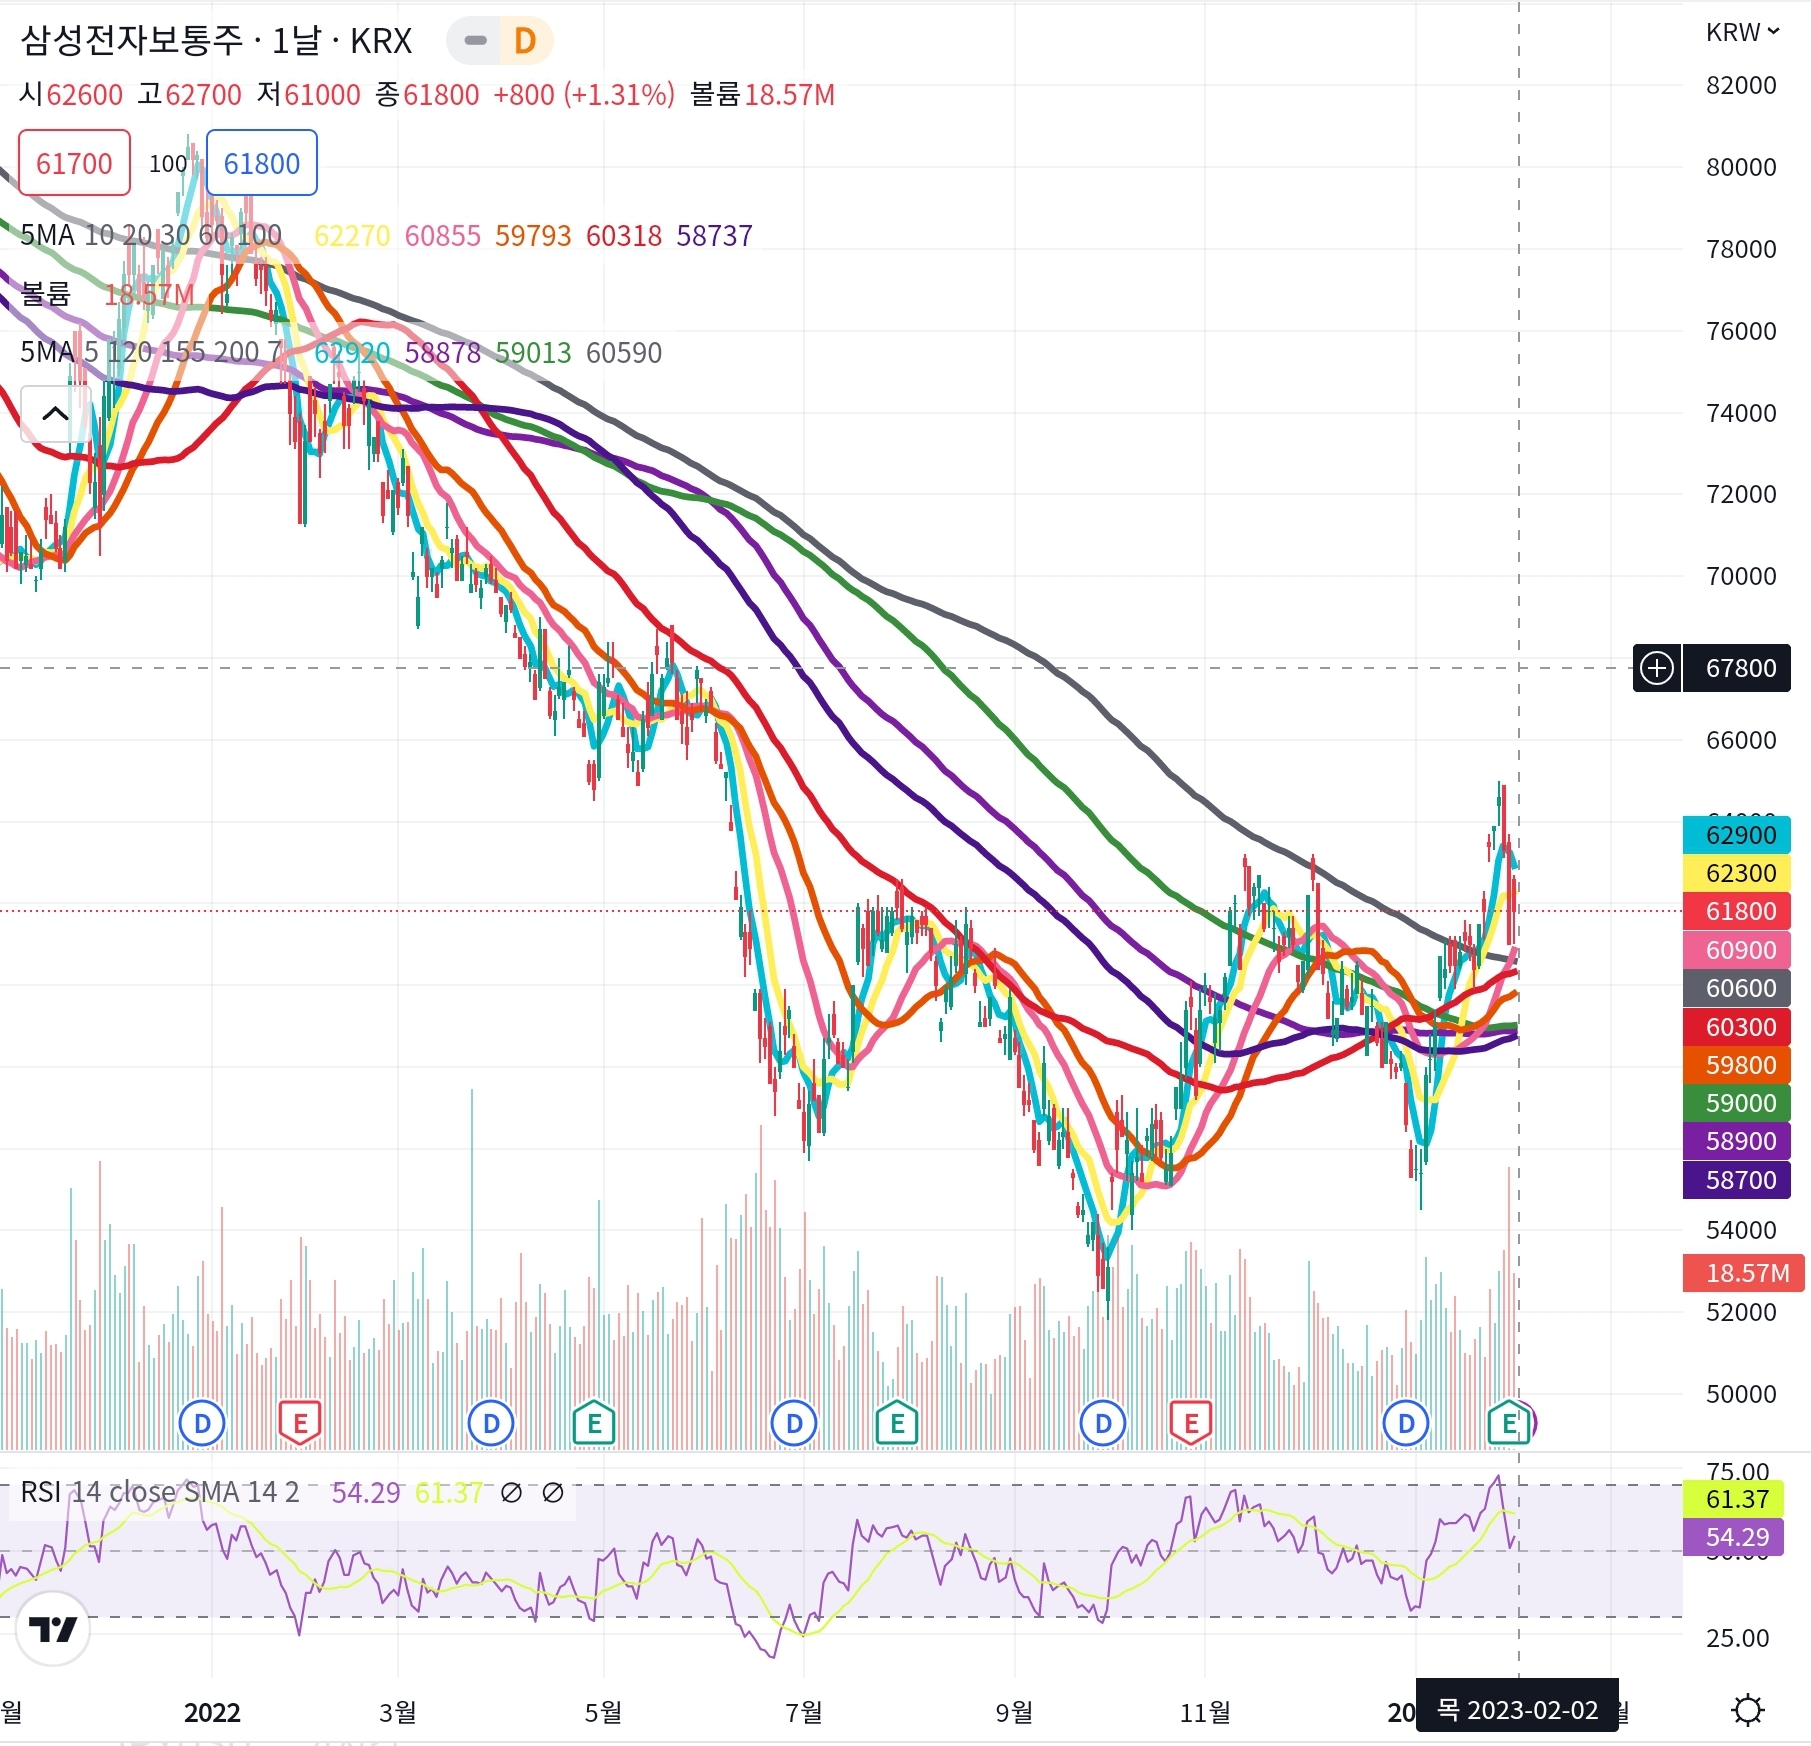Open the dividend D marker in late March

click(491, 1423)
